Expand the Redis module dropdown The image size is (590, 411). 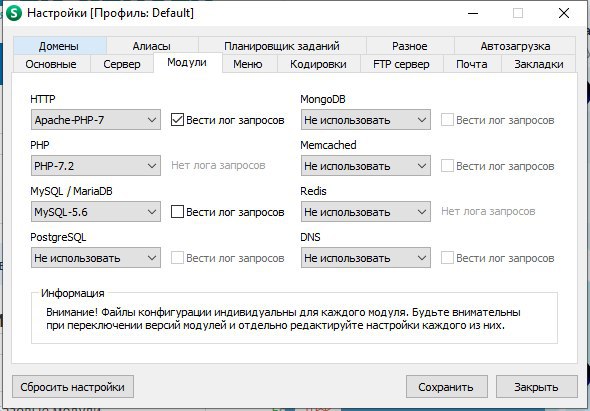[366, 212]
